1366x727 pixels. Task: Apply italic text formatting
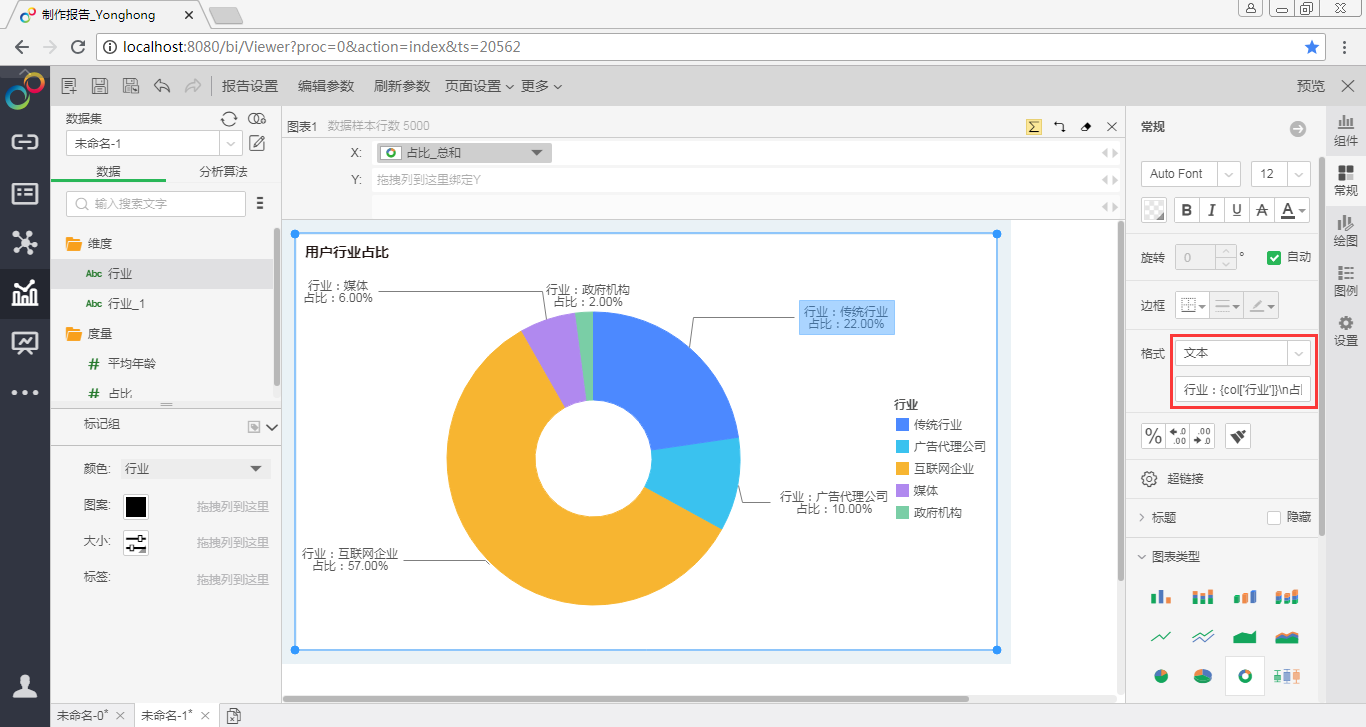point(1212,210)
